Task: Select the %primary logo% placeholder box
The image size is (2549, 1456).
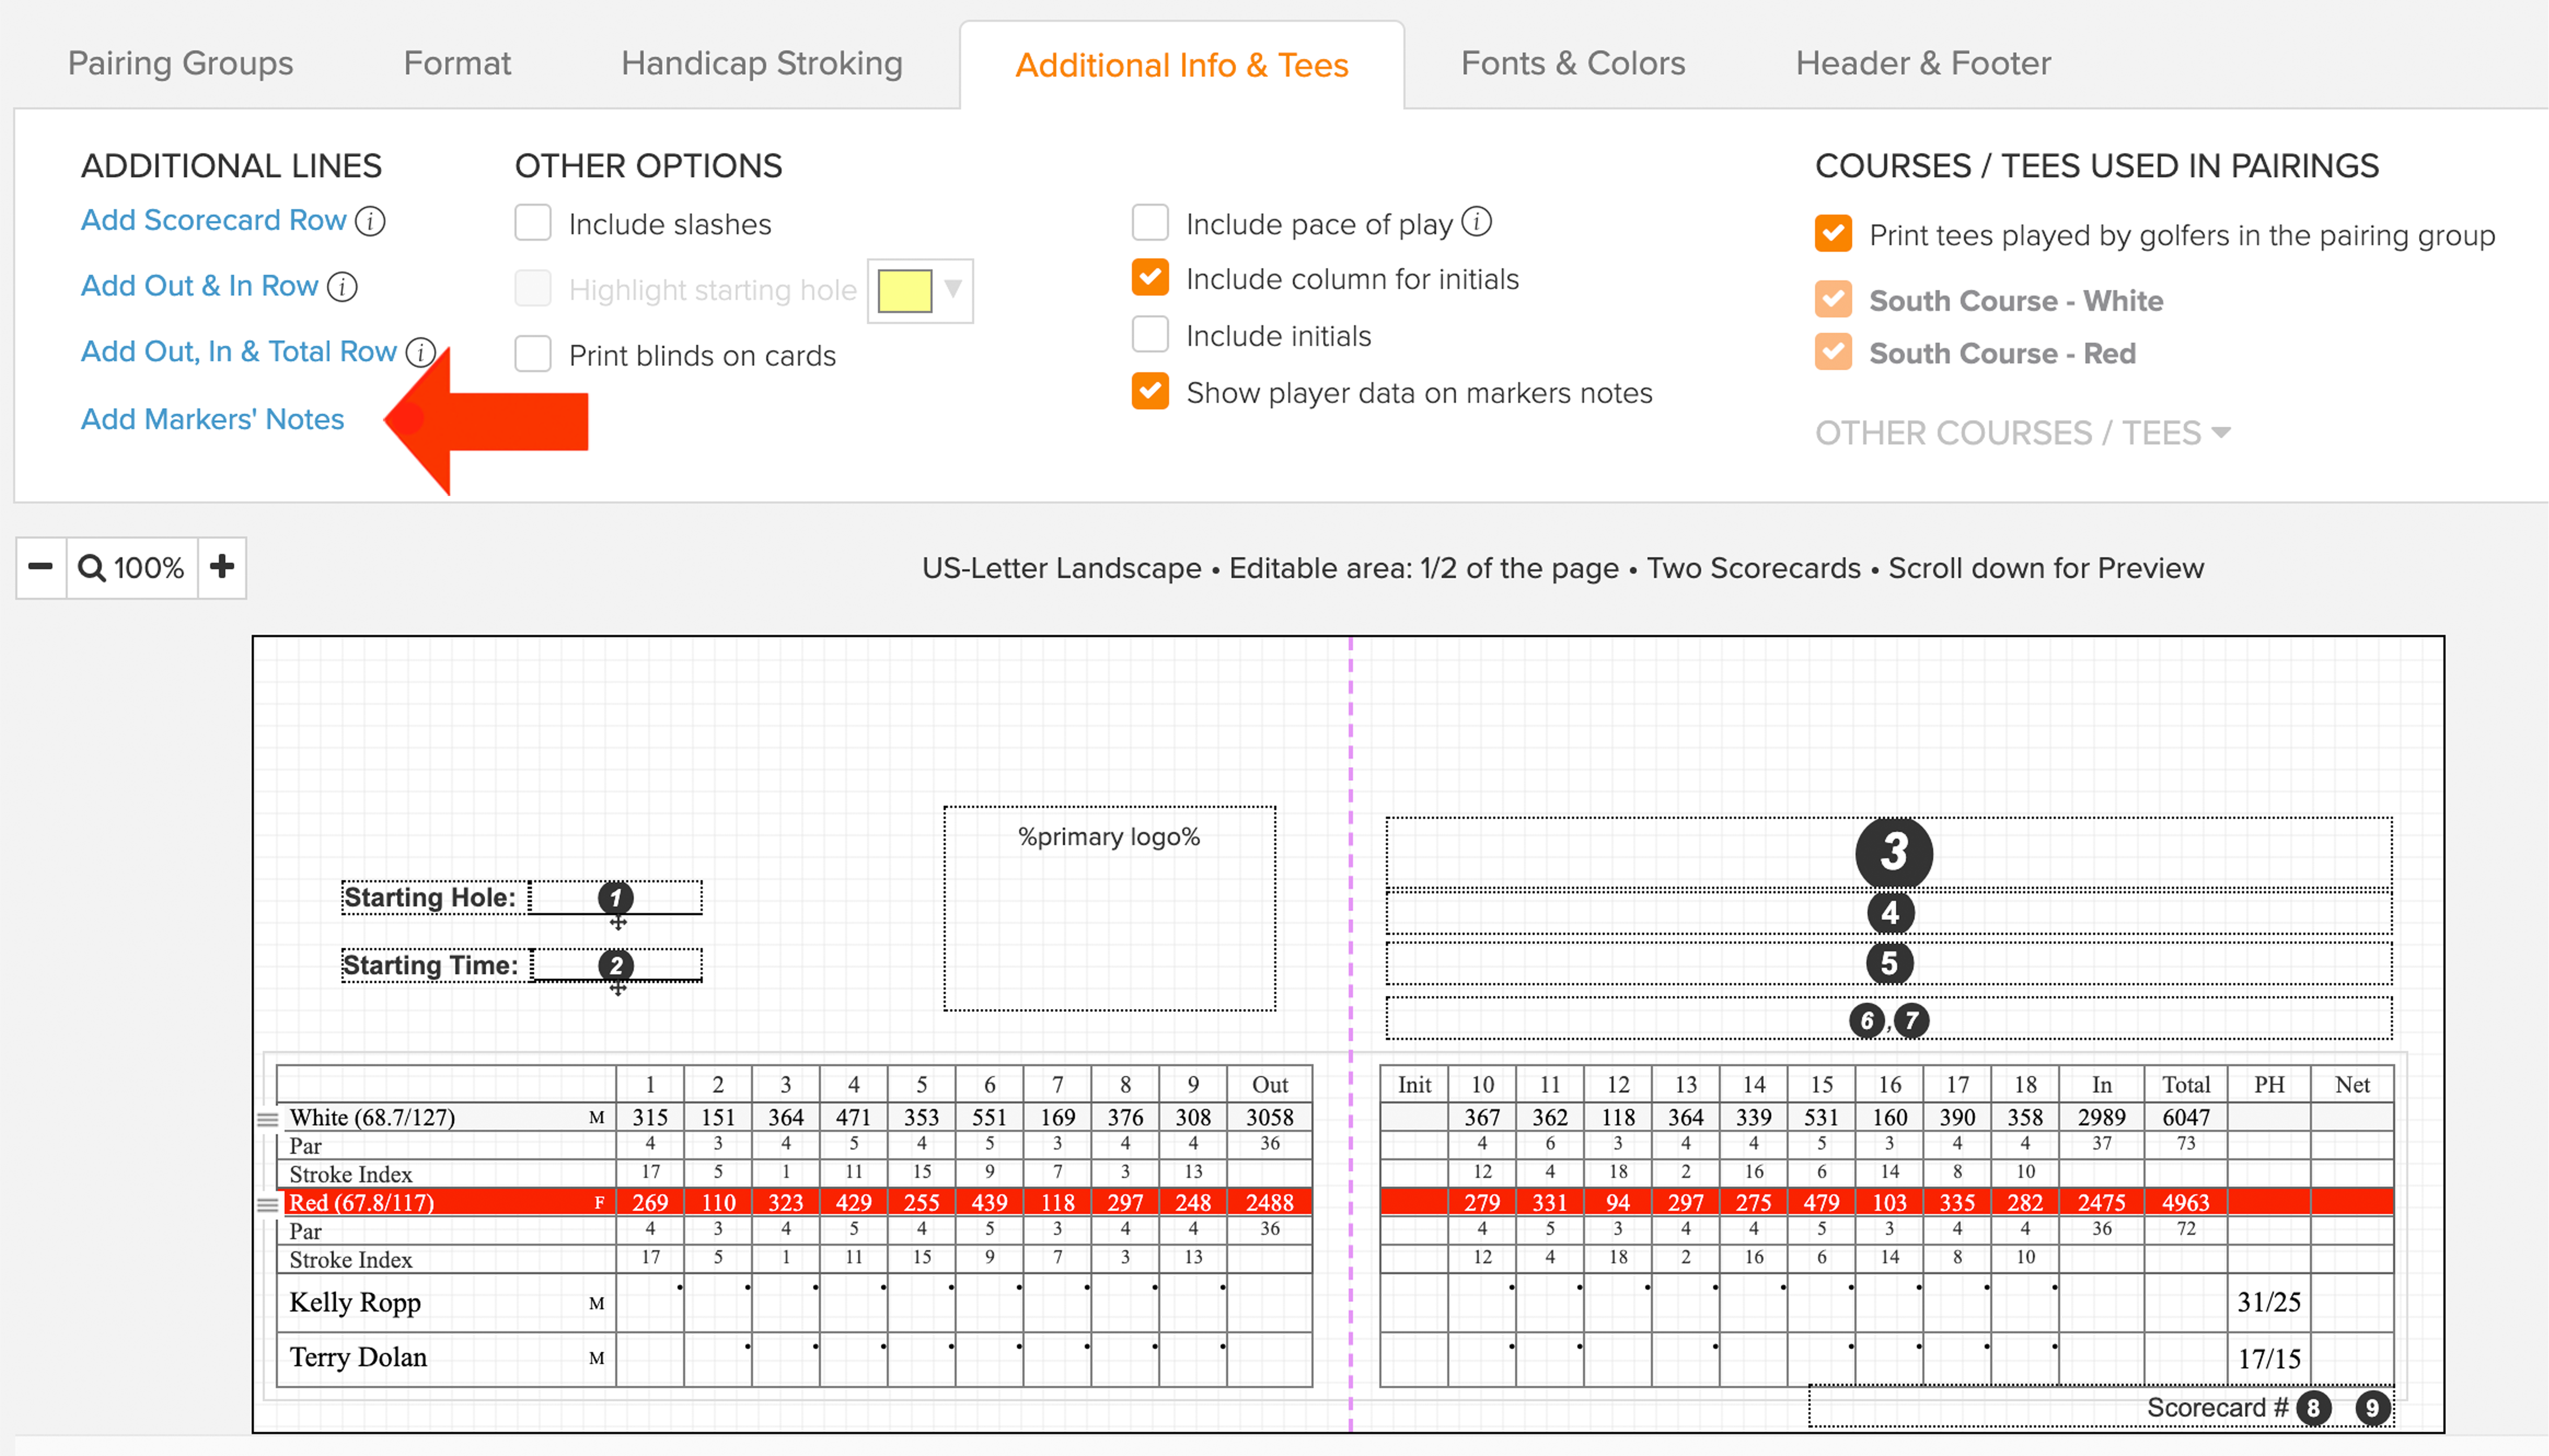Action: pyautogui.click(x=1109, y=908)
